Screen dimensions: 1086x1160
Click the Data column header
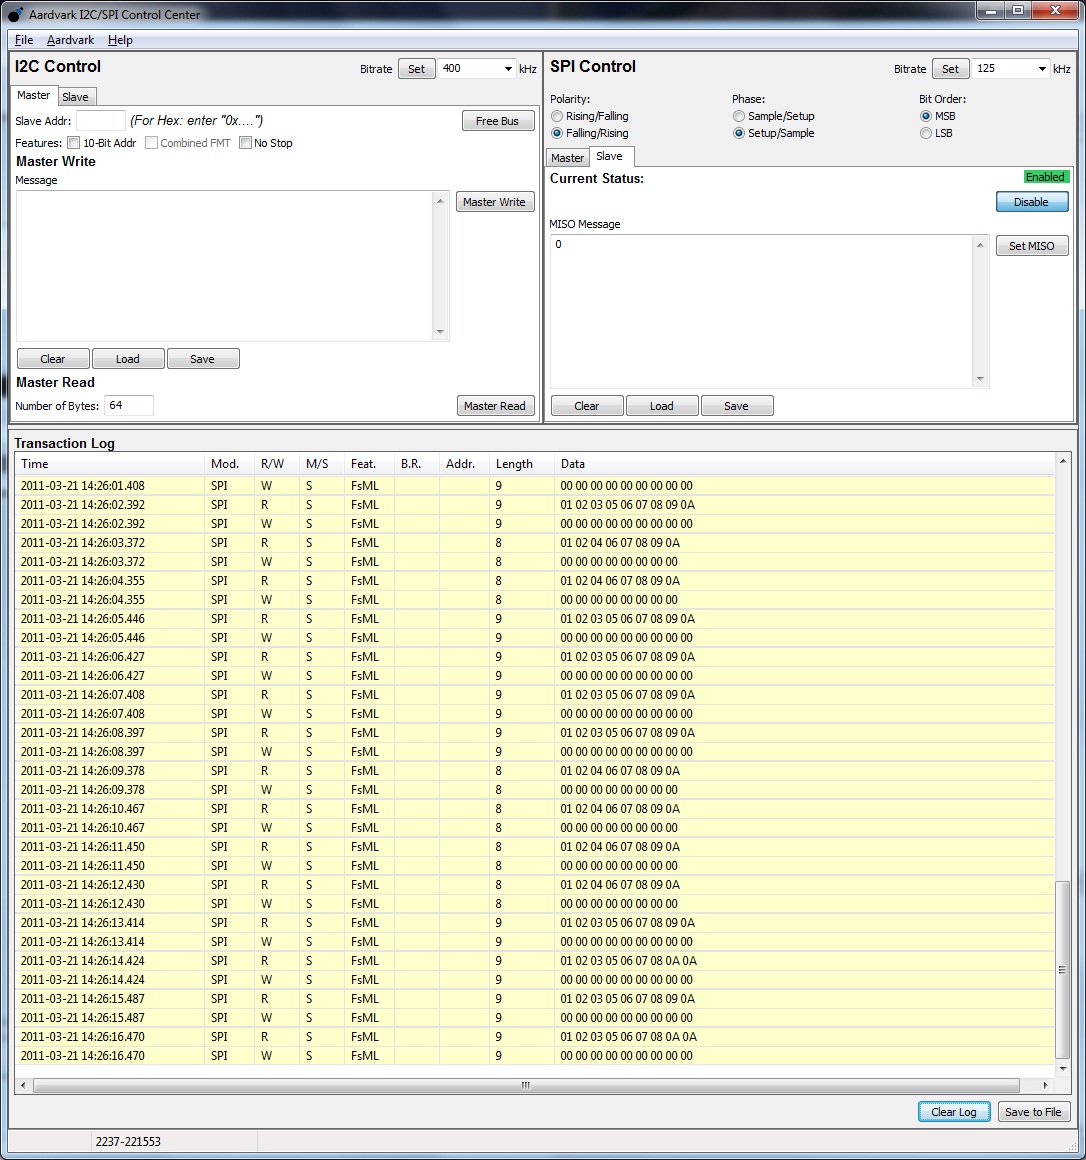804,464
